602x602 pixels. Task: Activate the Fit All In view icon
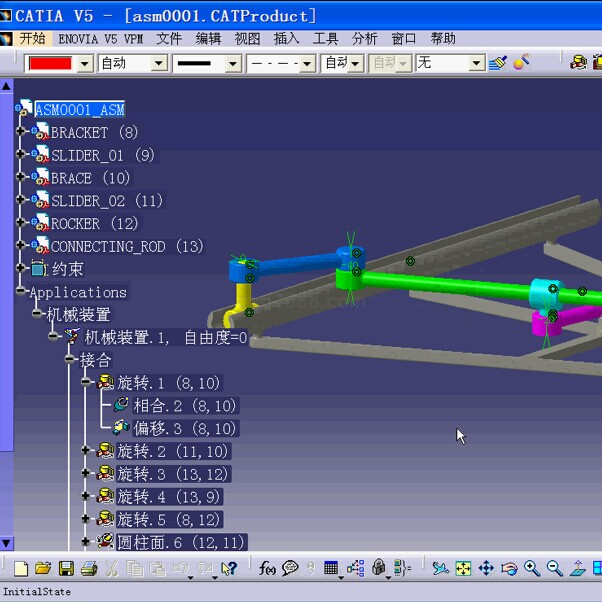pos(463,569)
